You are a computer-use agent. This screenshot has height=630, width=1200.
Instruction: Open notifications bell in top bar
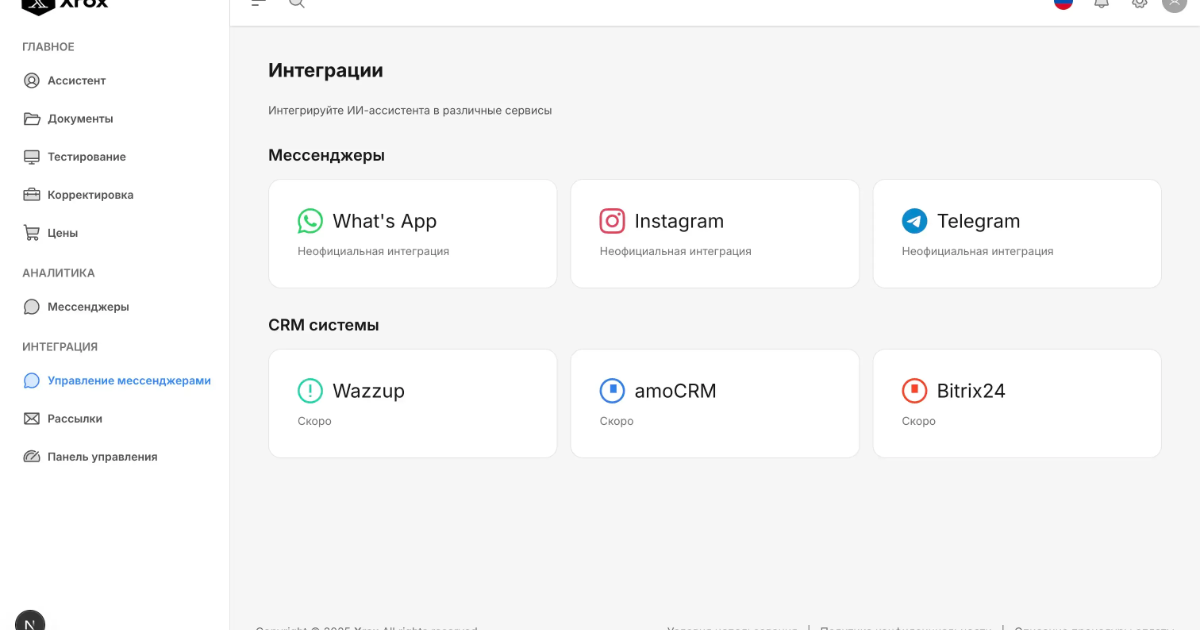point(1101,3)
